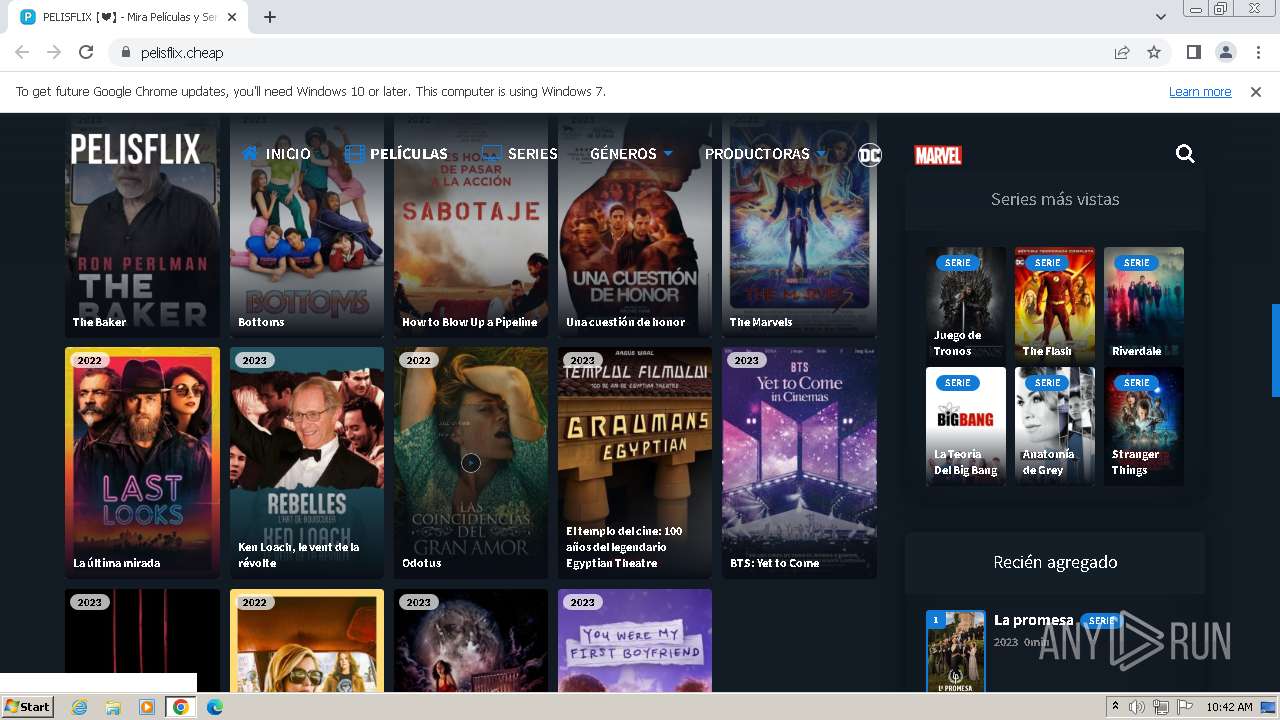Open Ken Loach, le vent de la révolte poster

[307, 463]
